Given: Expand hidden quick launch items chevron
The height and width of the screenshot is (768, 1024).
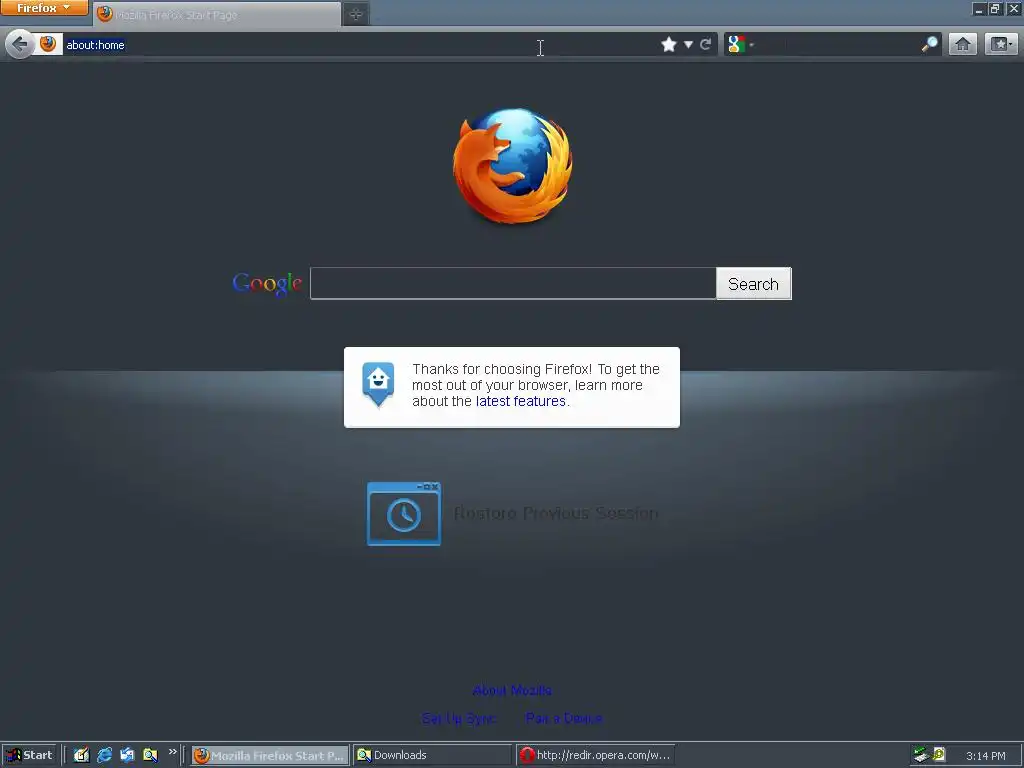Looking at the screenshot, I should click(x=172, y=752).
